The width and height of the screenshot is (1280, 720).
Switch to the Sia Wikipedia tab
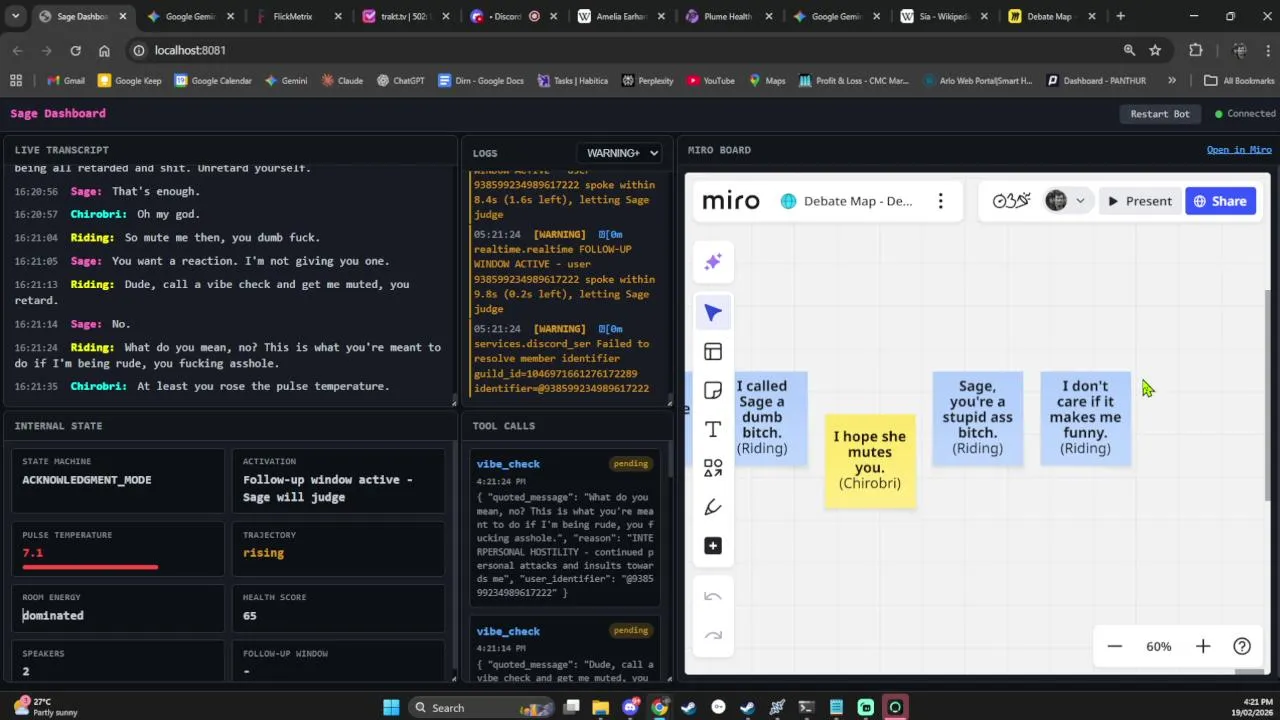pyautogui.click(x=943, y=16)
